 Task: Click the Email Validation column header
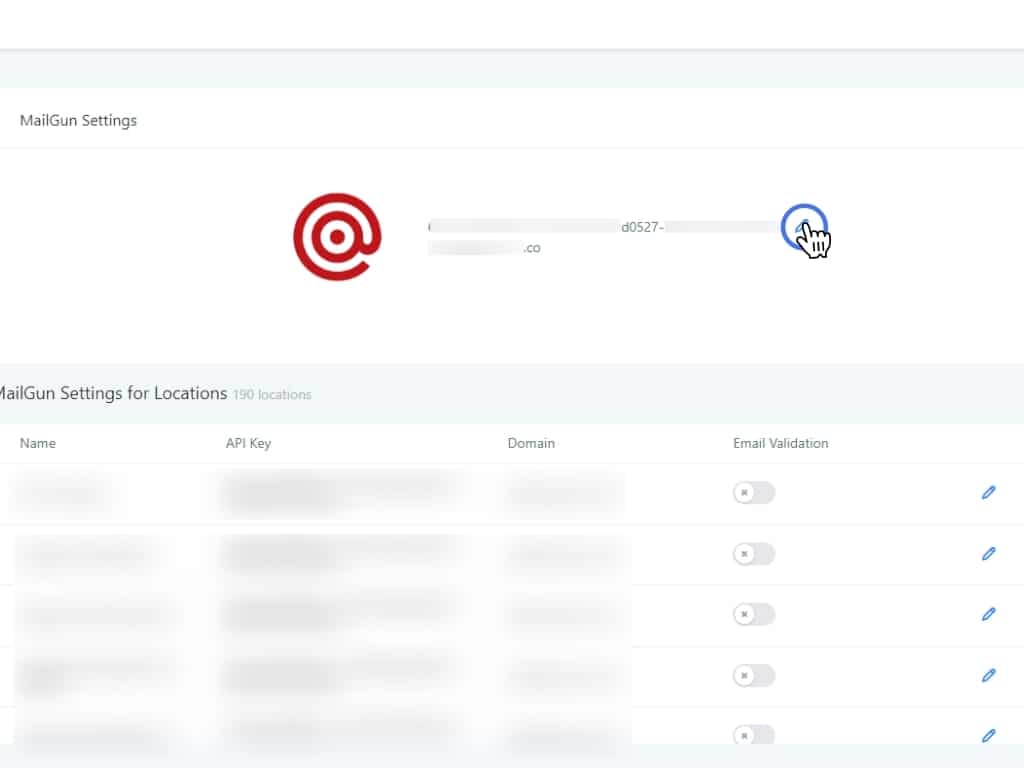[780, 443]
